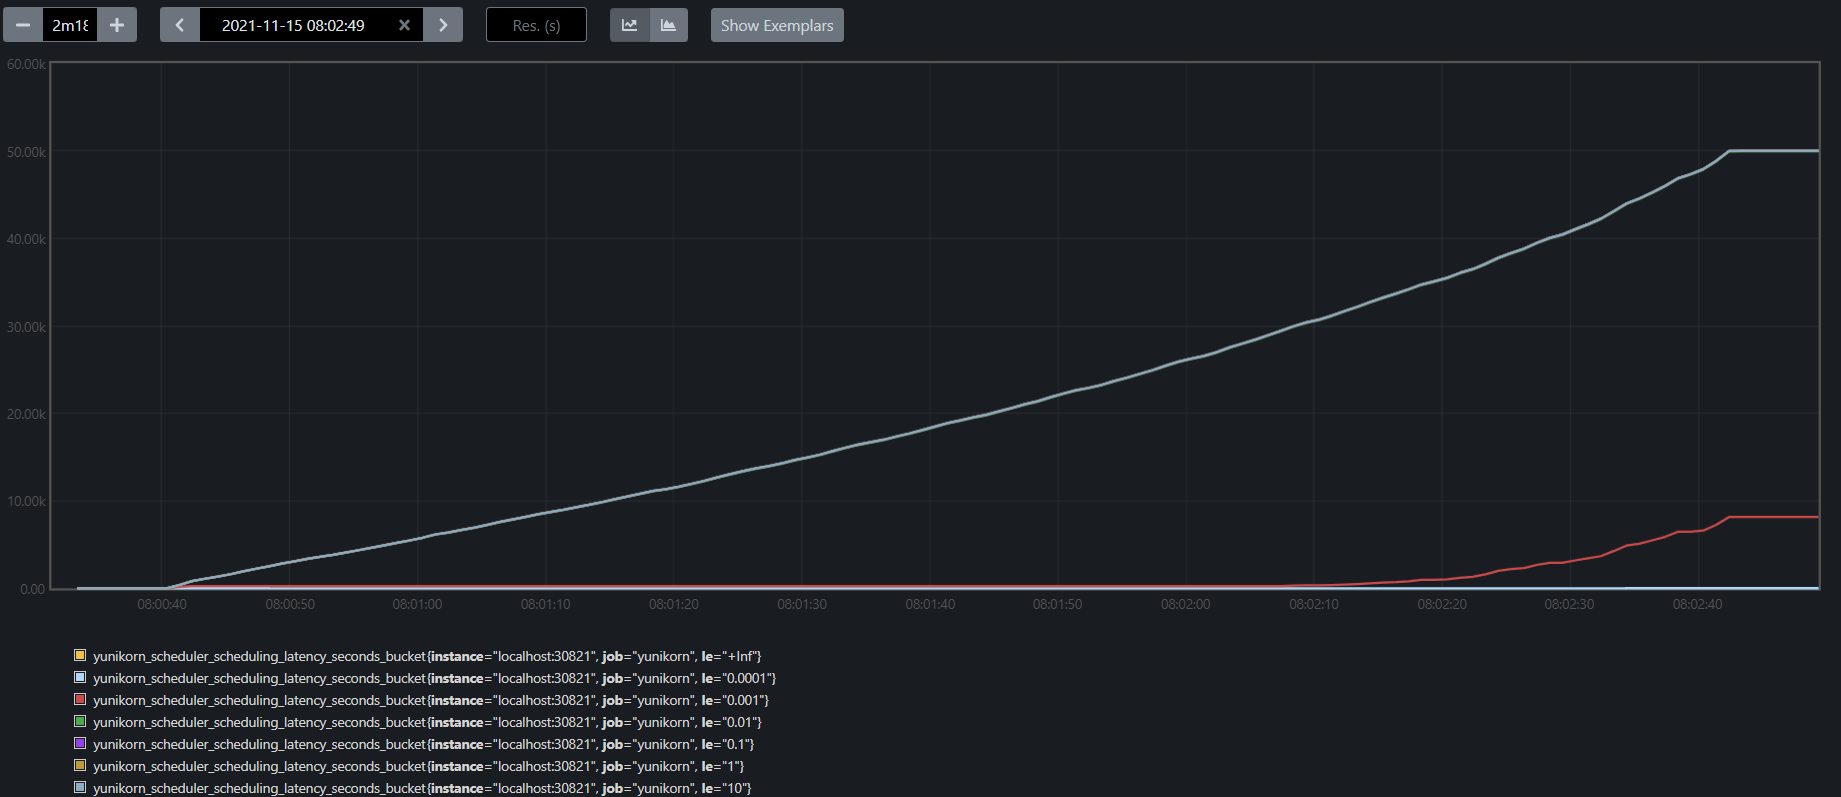Click the range duration input field
The height and width of the screenshot is (797, 1841).
click(70, 25)
